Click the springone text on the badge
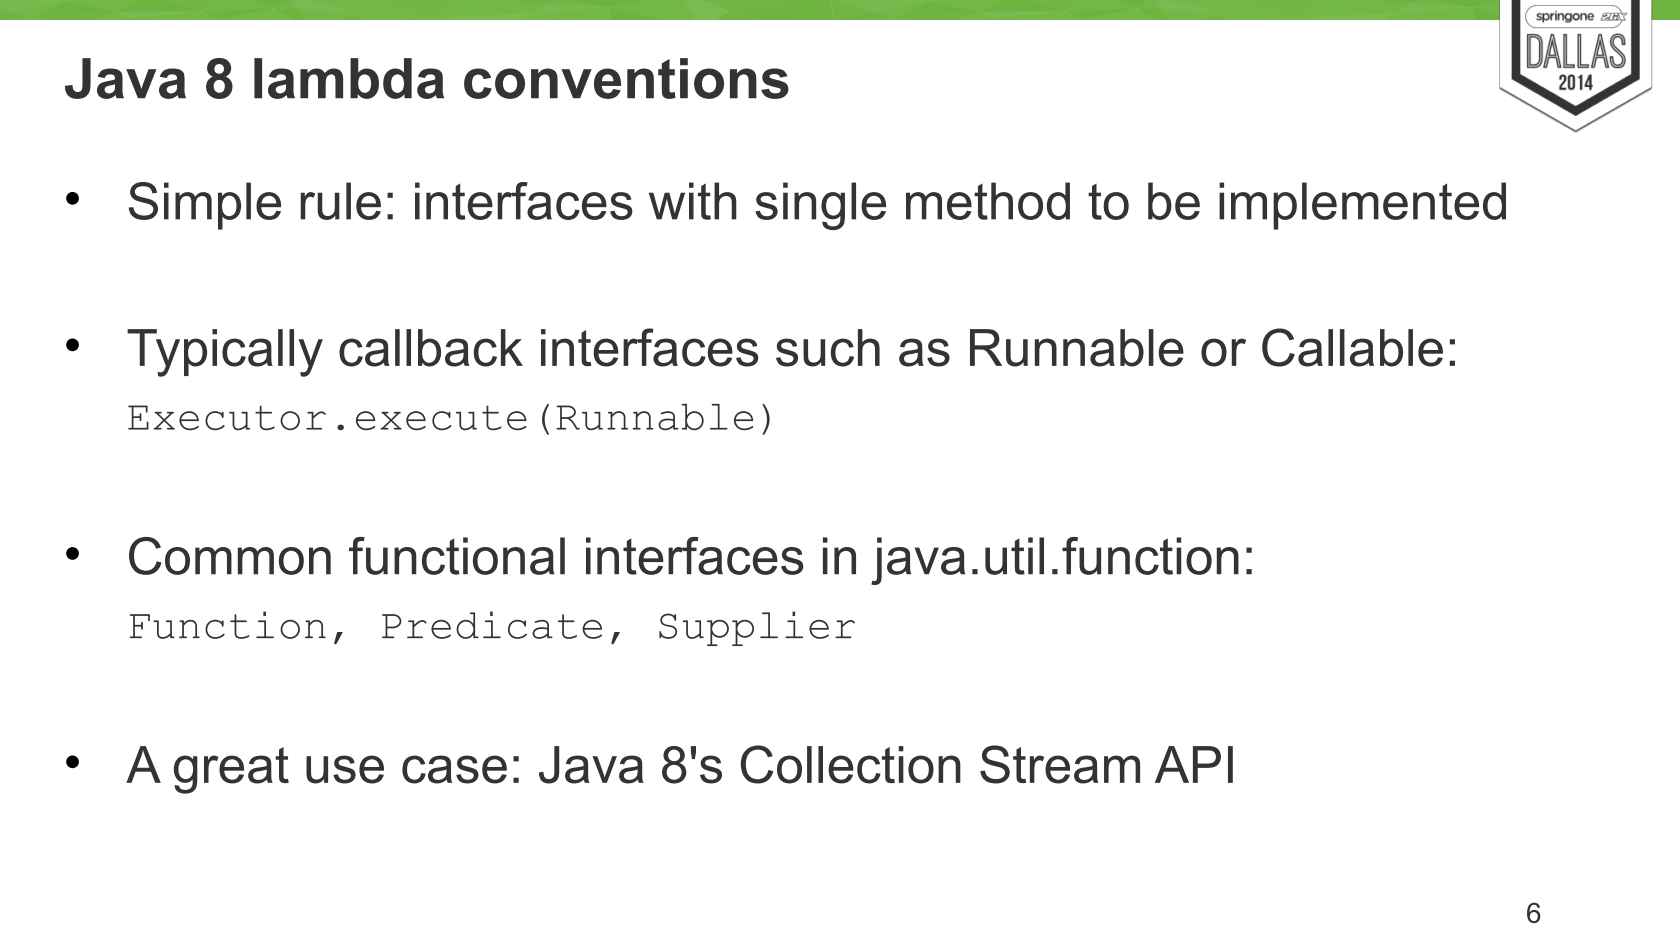 (1564, 16)
